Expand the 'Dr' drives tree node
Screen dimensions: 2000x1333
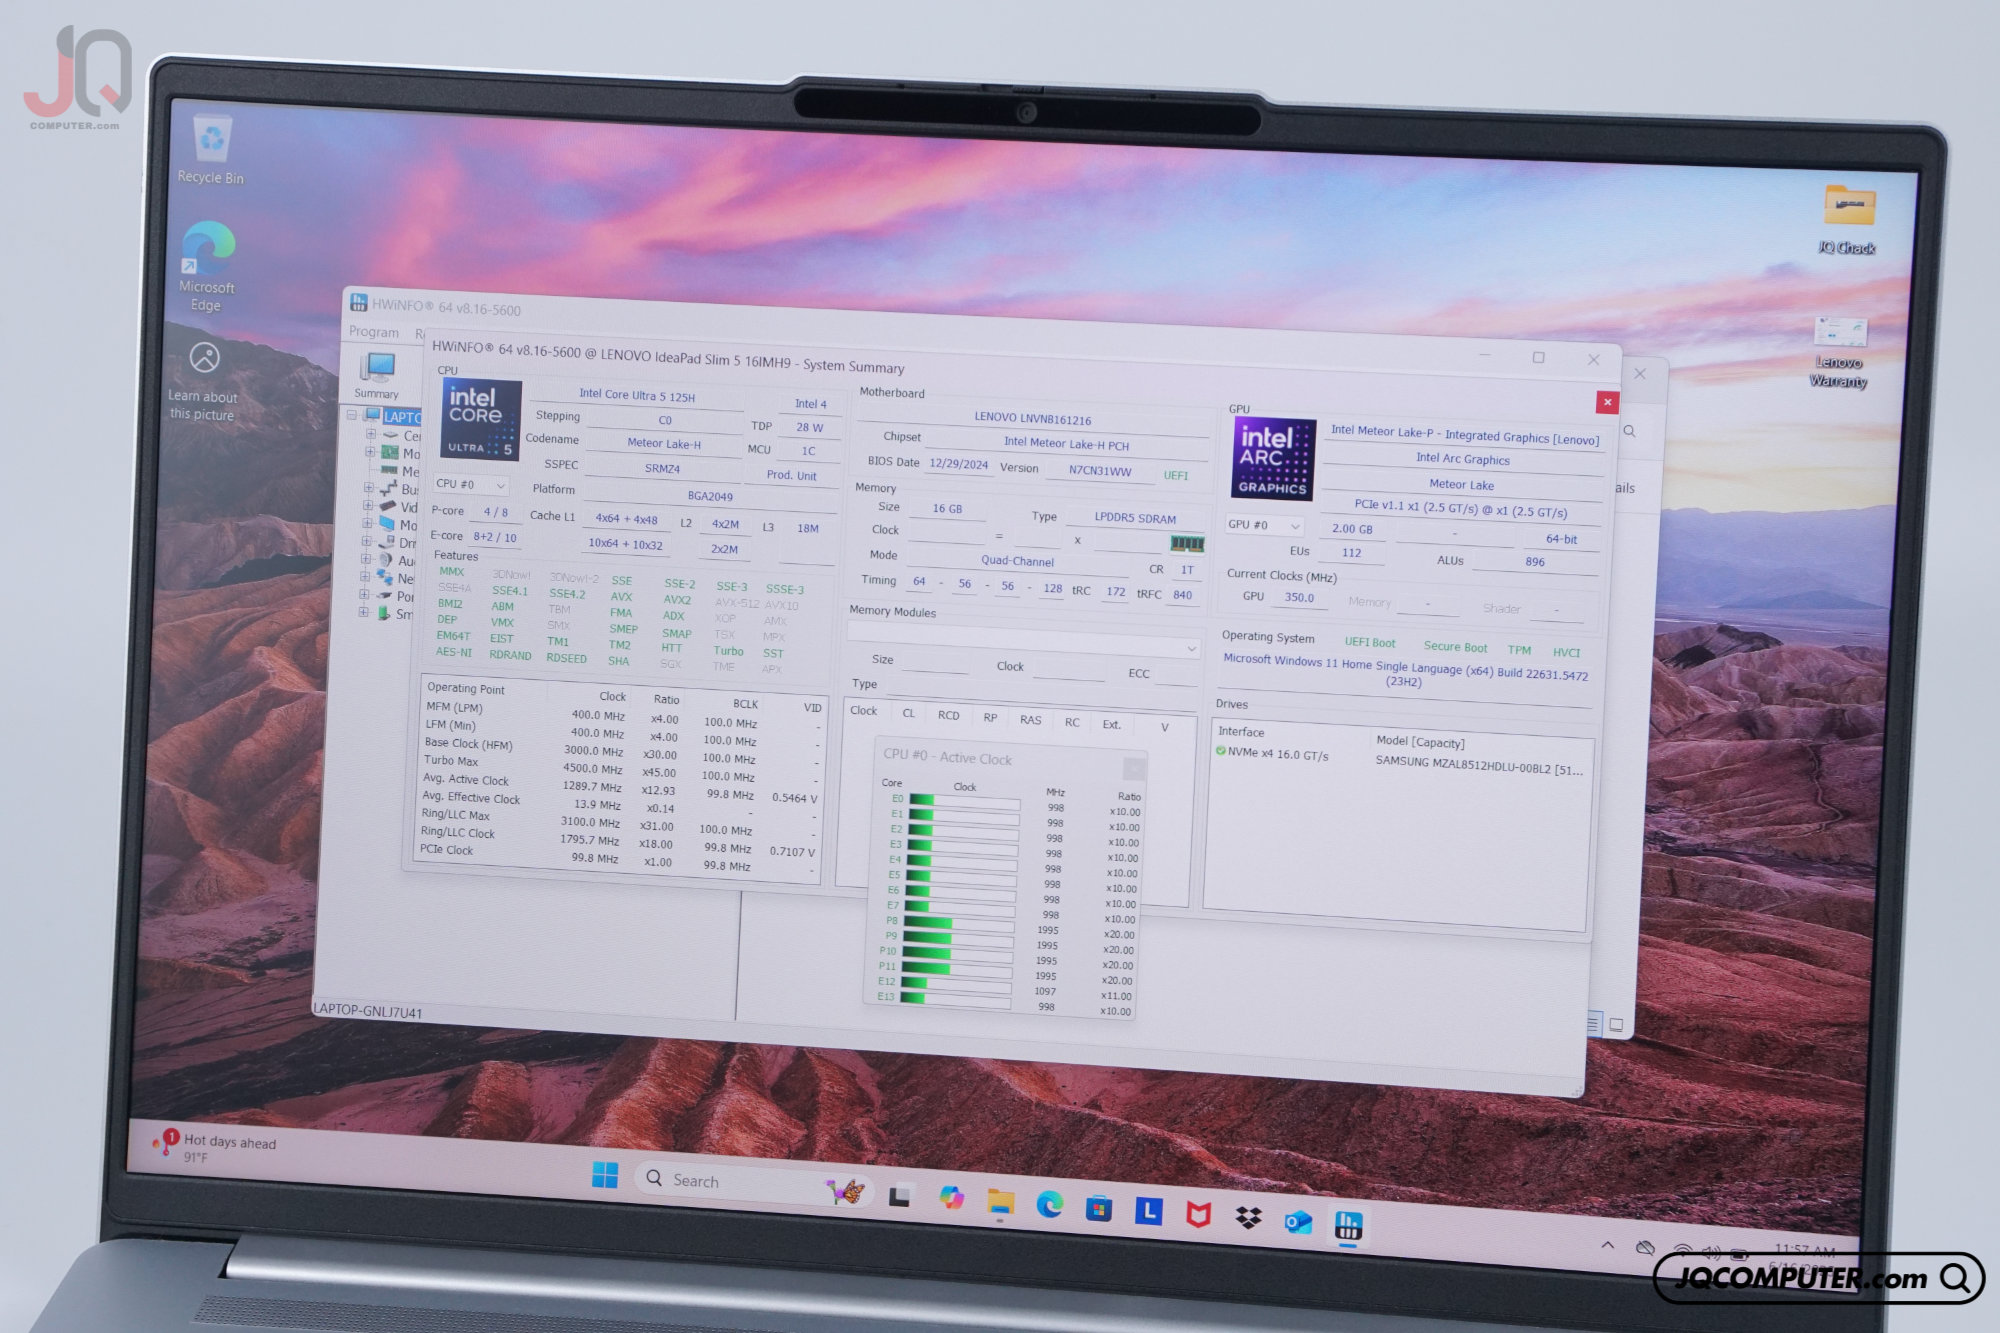367,541
